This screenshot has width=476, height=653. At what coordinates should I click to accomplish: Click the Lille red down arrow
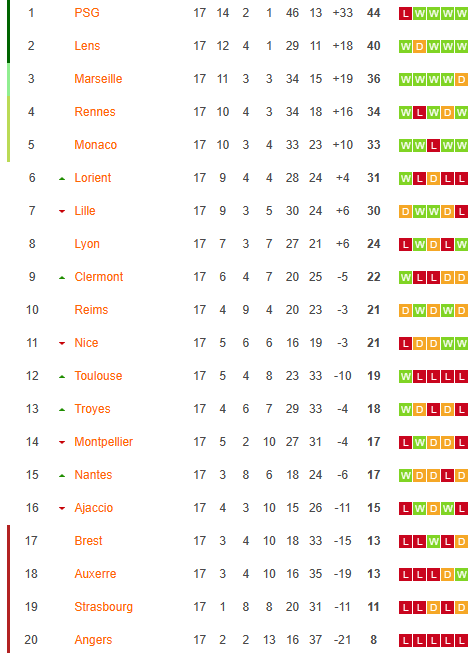pyautogui.click(x=62, y=212)
